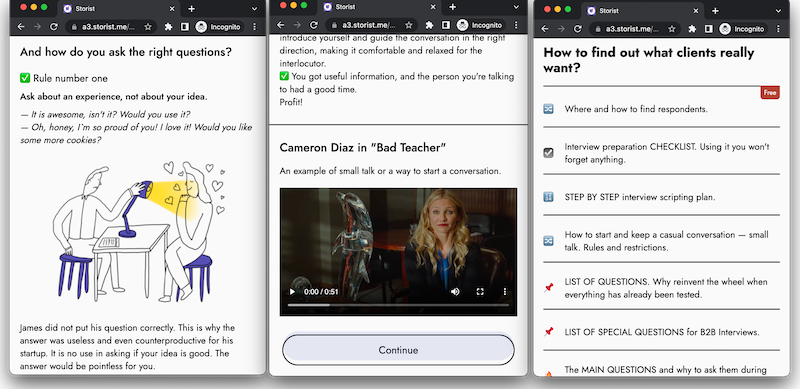This screenshot has width=800, height=389.
Task: Click the Continue button
Action: [398, 350]
